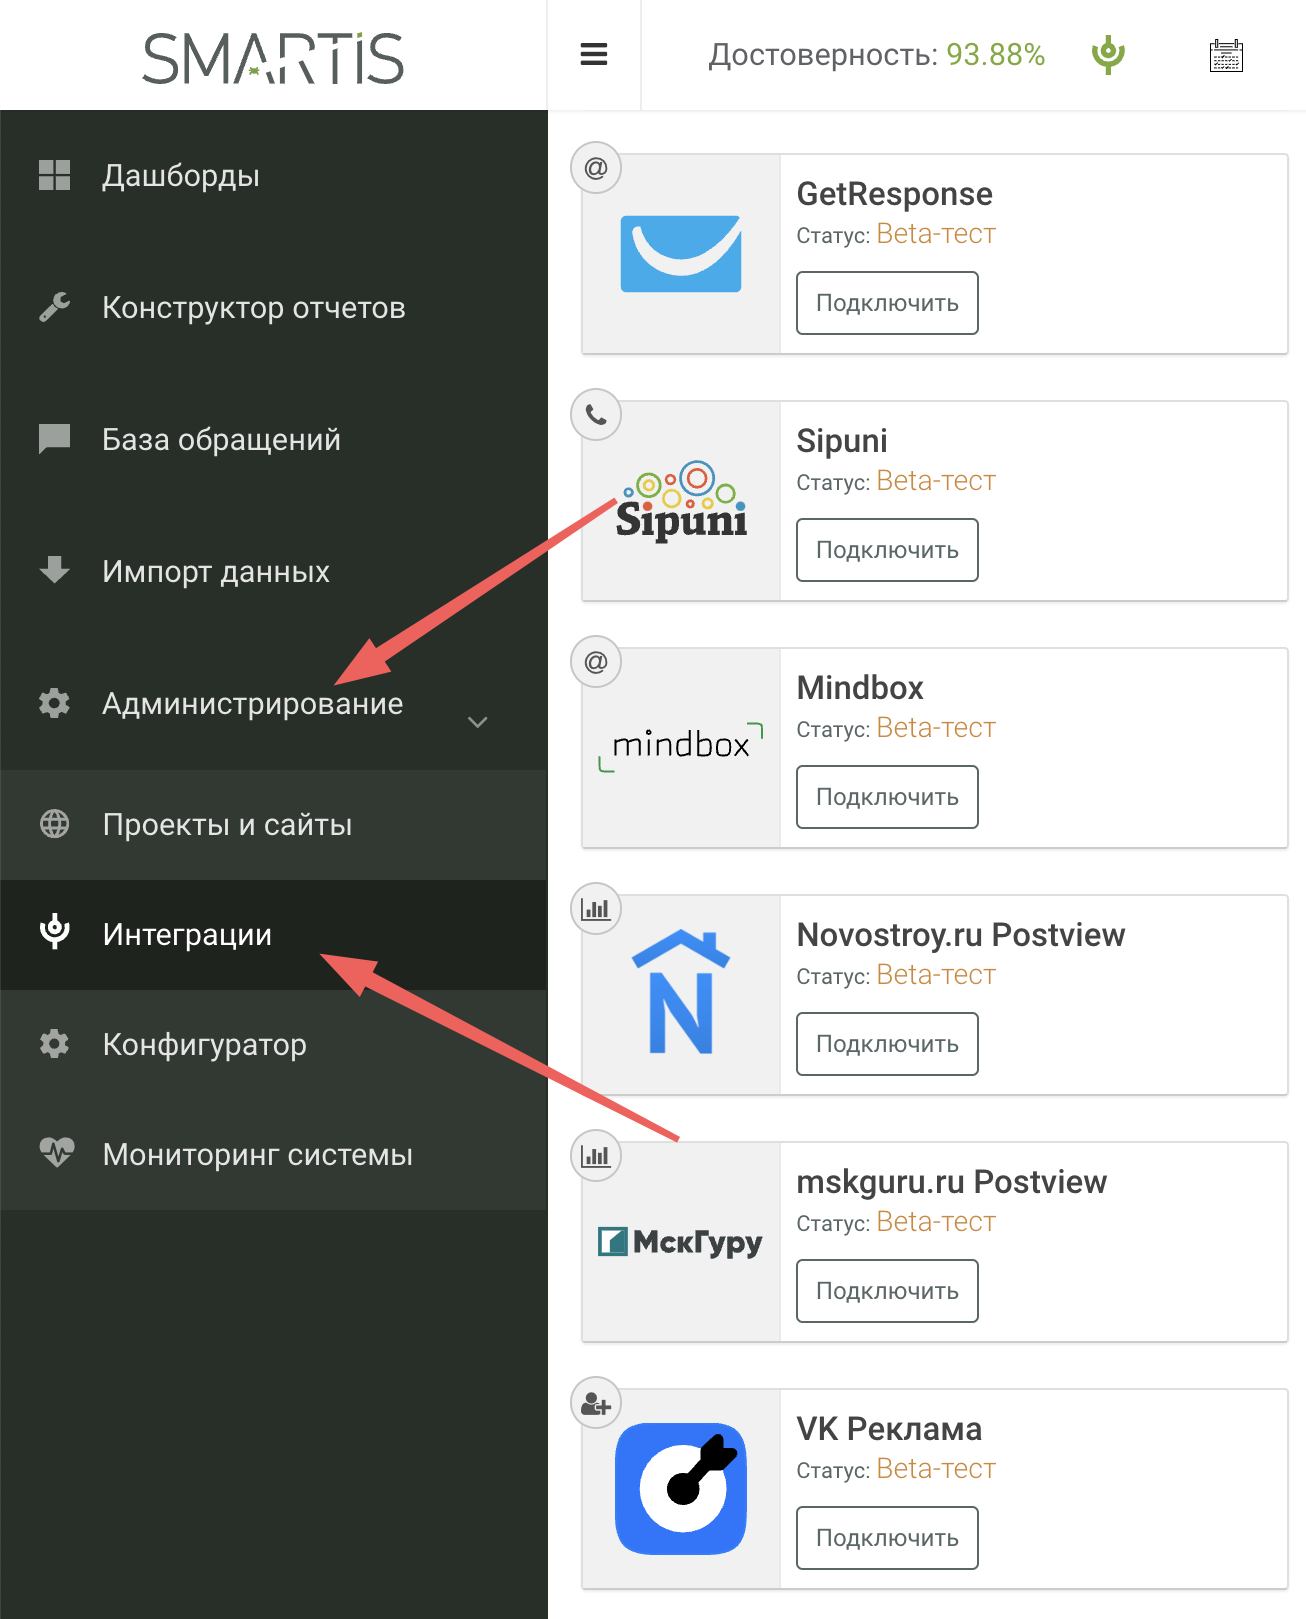This screenshot has width=1306, height=1619.
Task: Click the Sipuni phone category icon
Action: click(596, 415)
